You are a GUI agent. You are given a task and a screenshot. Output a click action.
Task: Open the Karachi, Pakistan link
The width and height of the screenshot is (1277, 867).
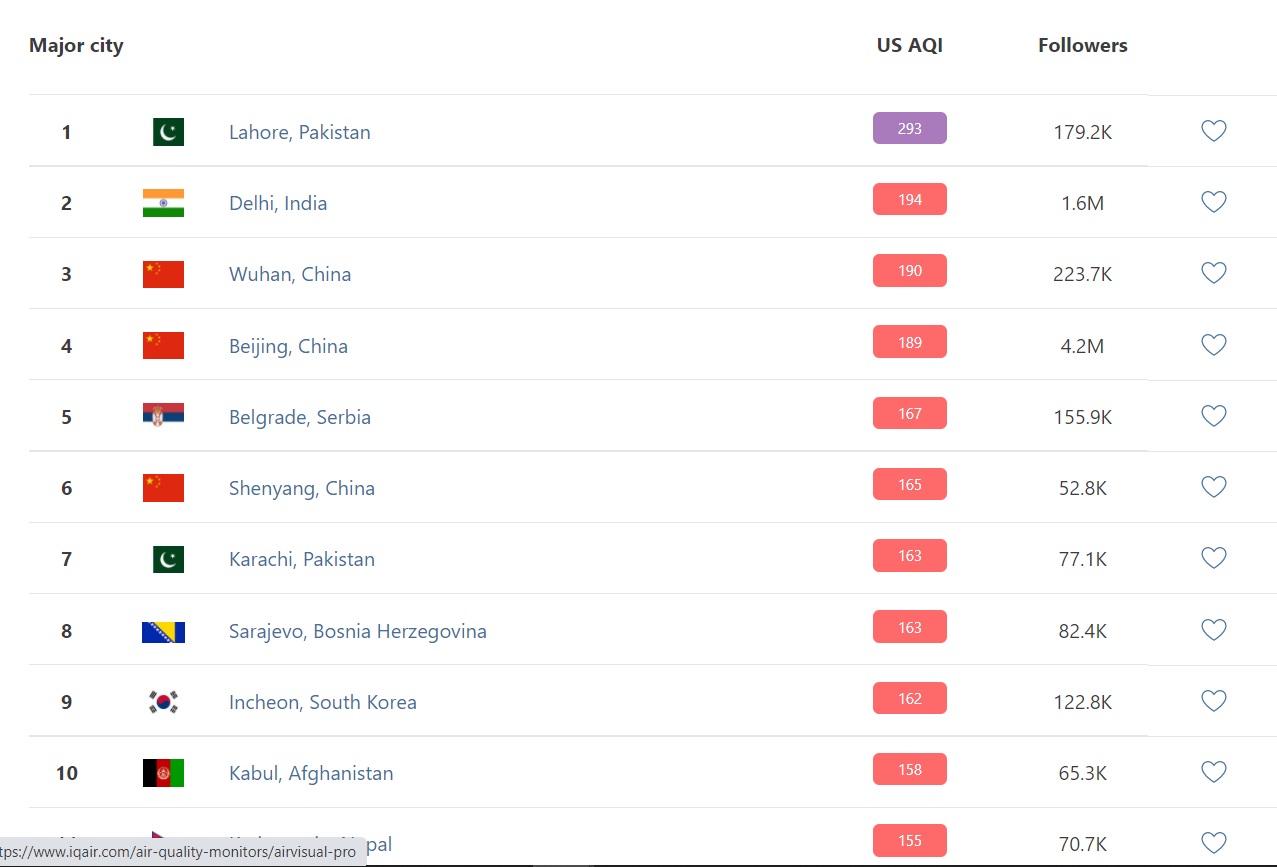pyautogui.click(x=301, y=559)
